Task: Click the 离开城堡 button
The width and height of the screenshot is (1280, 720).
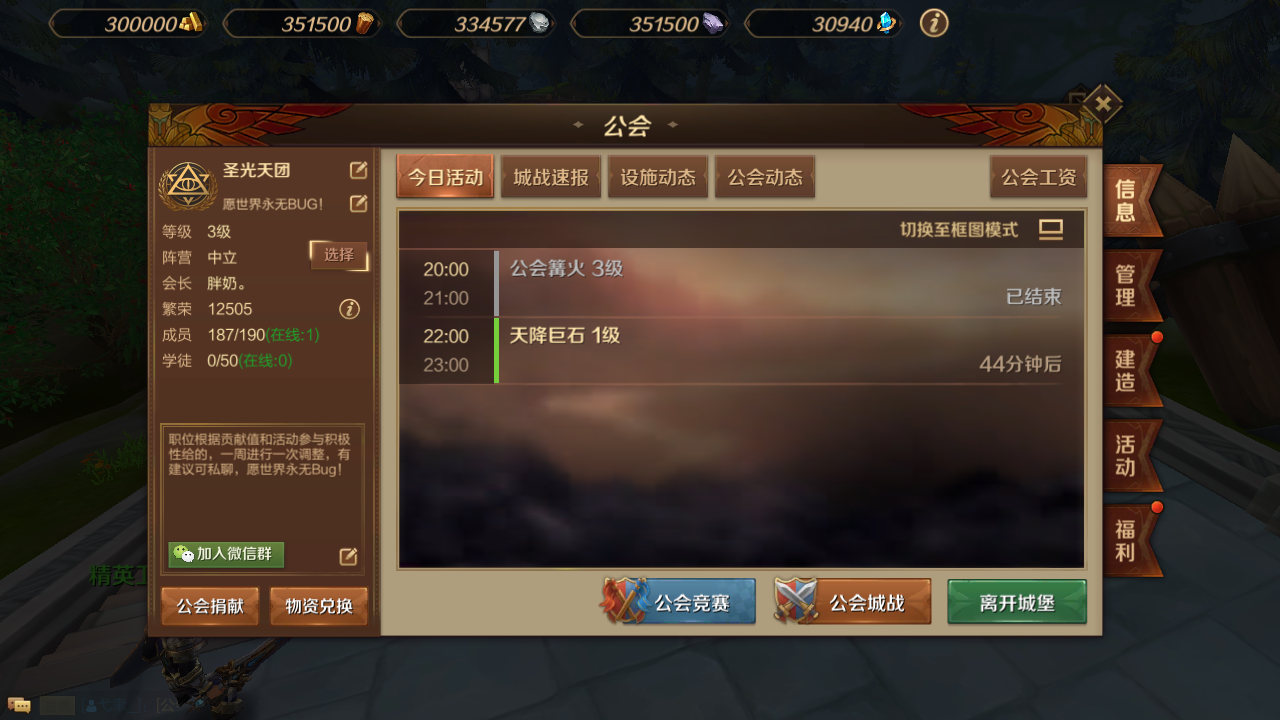Action: coord(1017,602)
